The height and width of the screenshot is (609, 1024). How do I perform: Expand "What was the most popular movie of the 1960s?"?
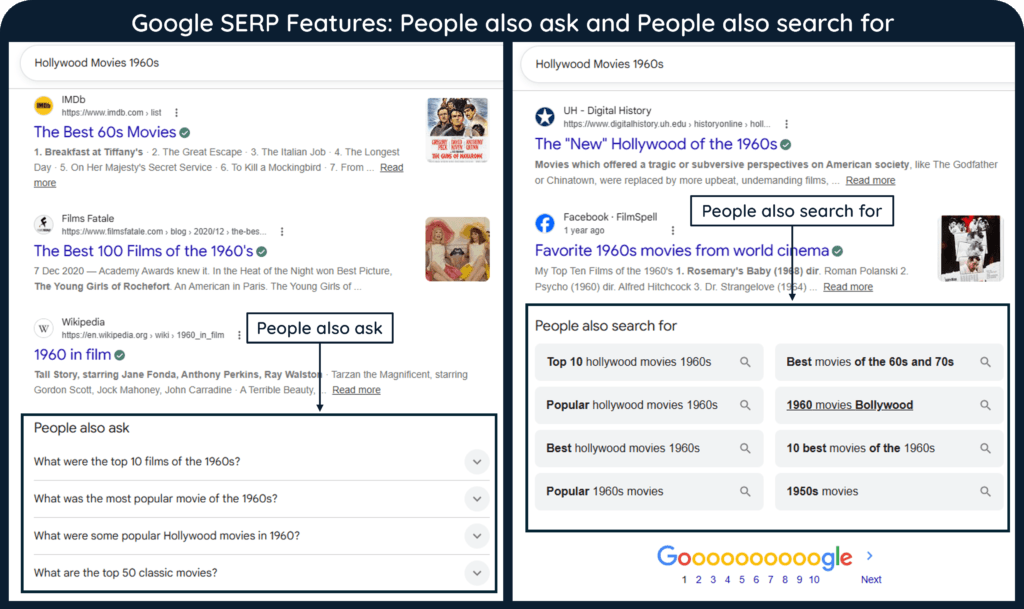pos(477,499)
